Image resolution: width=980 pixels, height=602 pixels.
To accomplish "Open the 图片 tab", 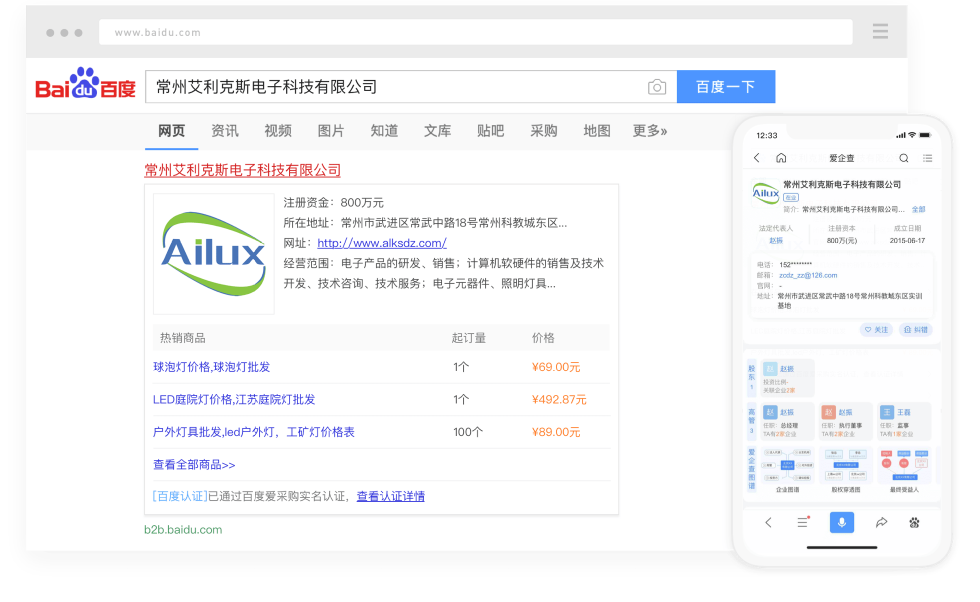I will point(331,131).
